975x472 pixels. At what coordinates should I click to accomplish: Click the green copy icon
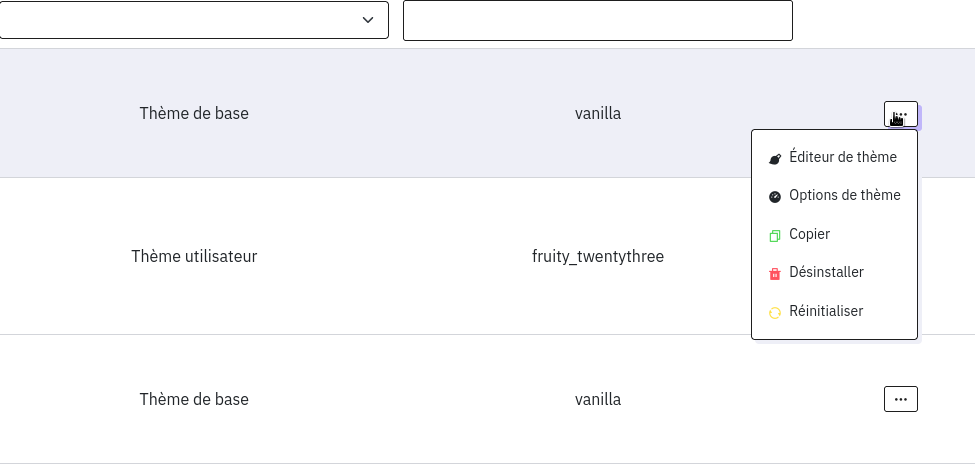point(774,236)
